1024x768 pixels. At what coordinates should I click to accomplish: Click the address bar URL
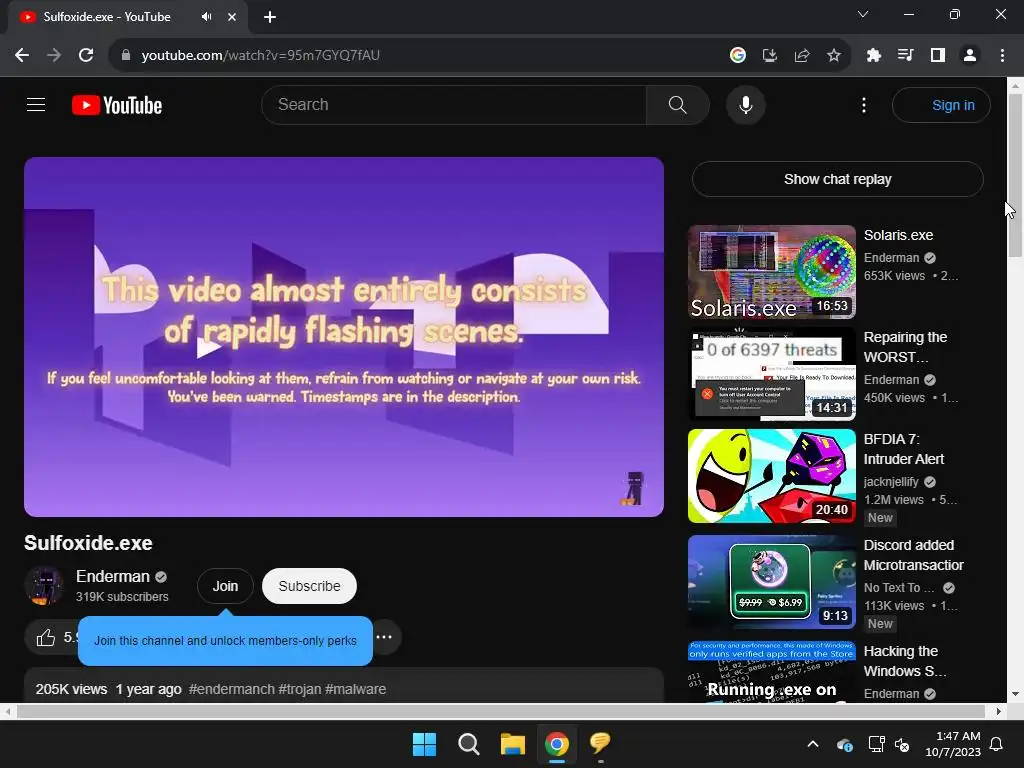click(261, 55)
